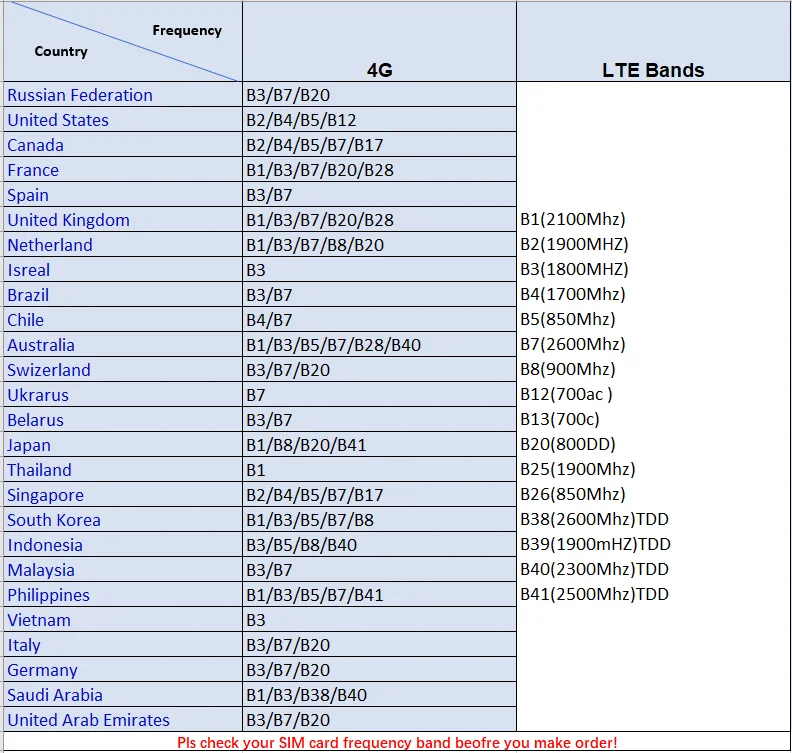Click the Italy country cell
Viewport: 792px width, 753px height.
point(123,644)
